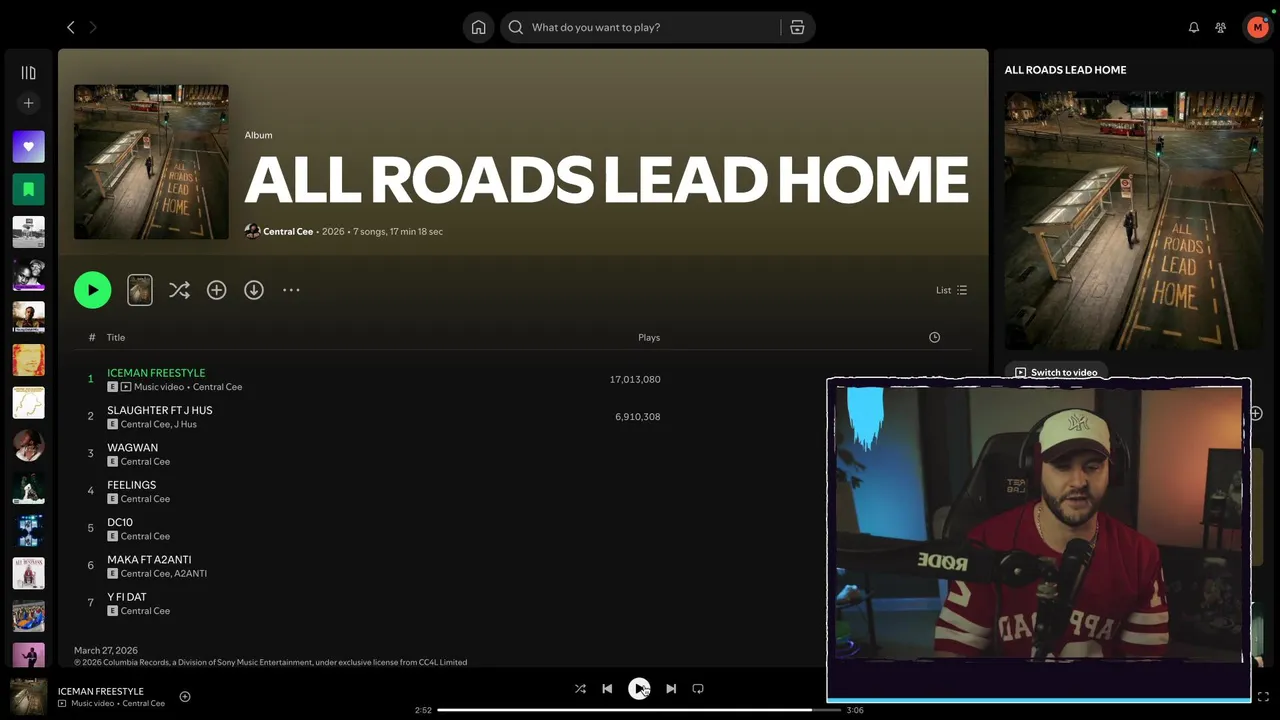1280x720 pixels.
Task: Open the friends activity icon
Action: (1220, 27)
